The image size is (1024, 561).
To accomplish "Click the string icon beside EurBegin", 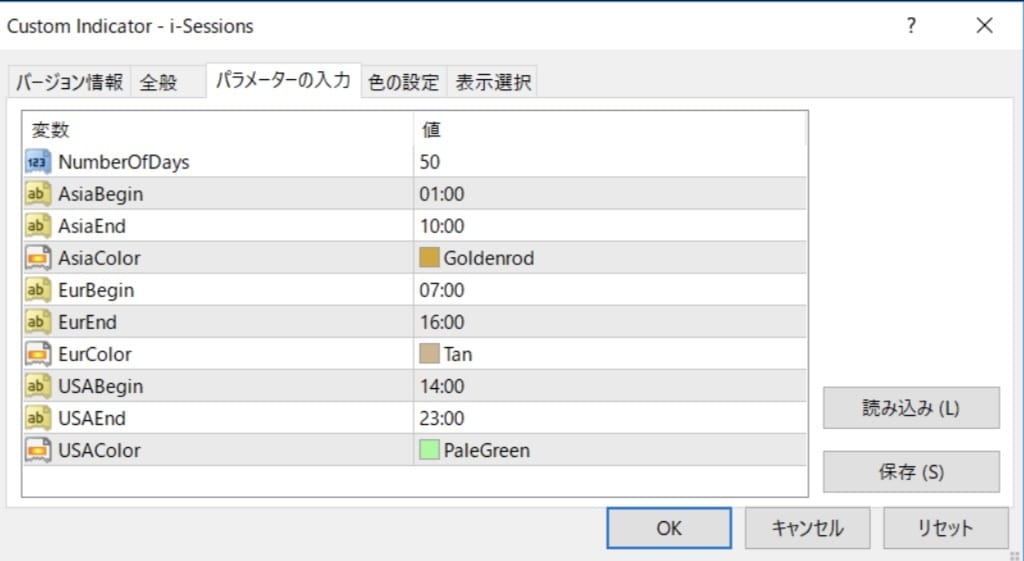I will (38, 290).
